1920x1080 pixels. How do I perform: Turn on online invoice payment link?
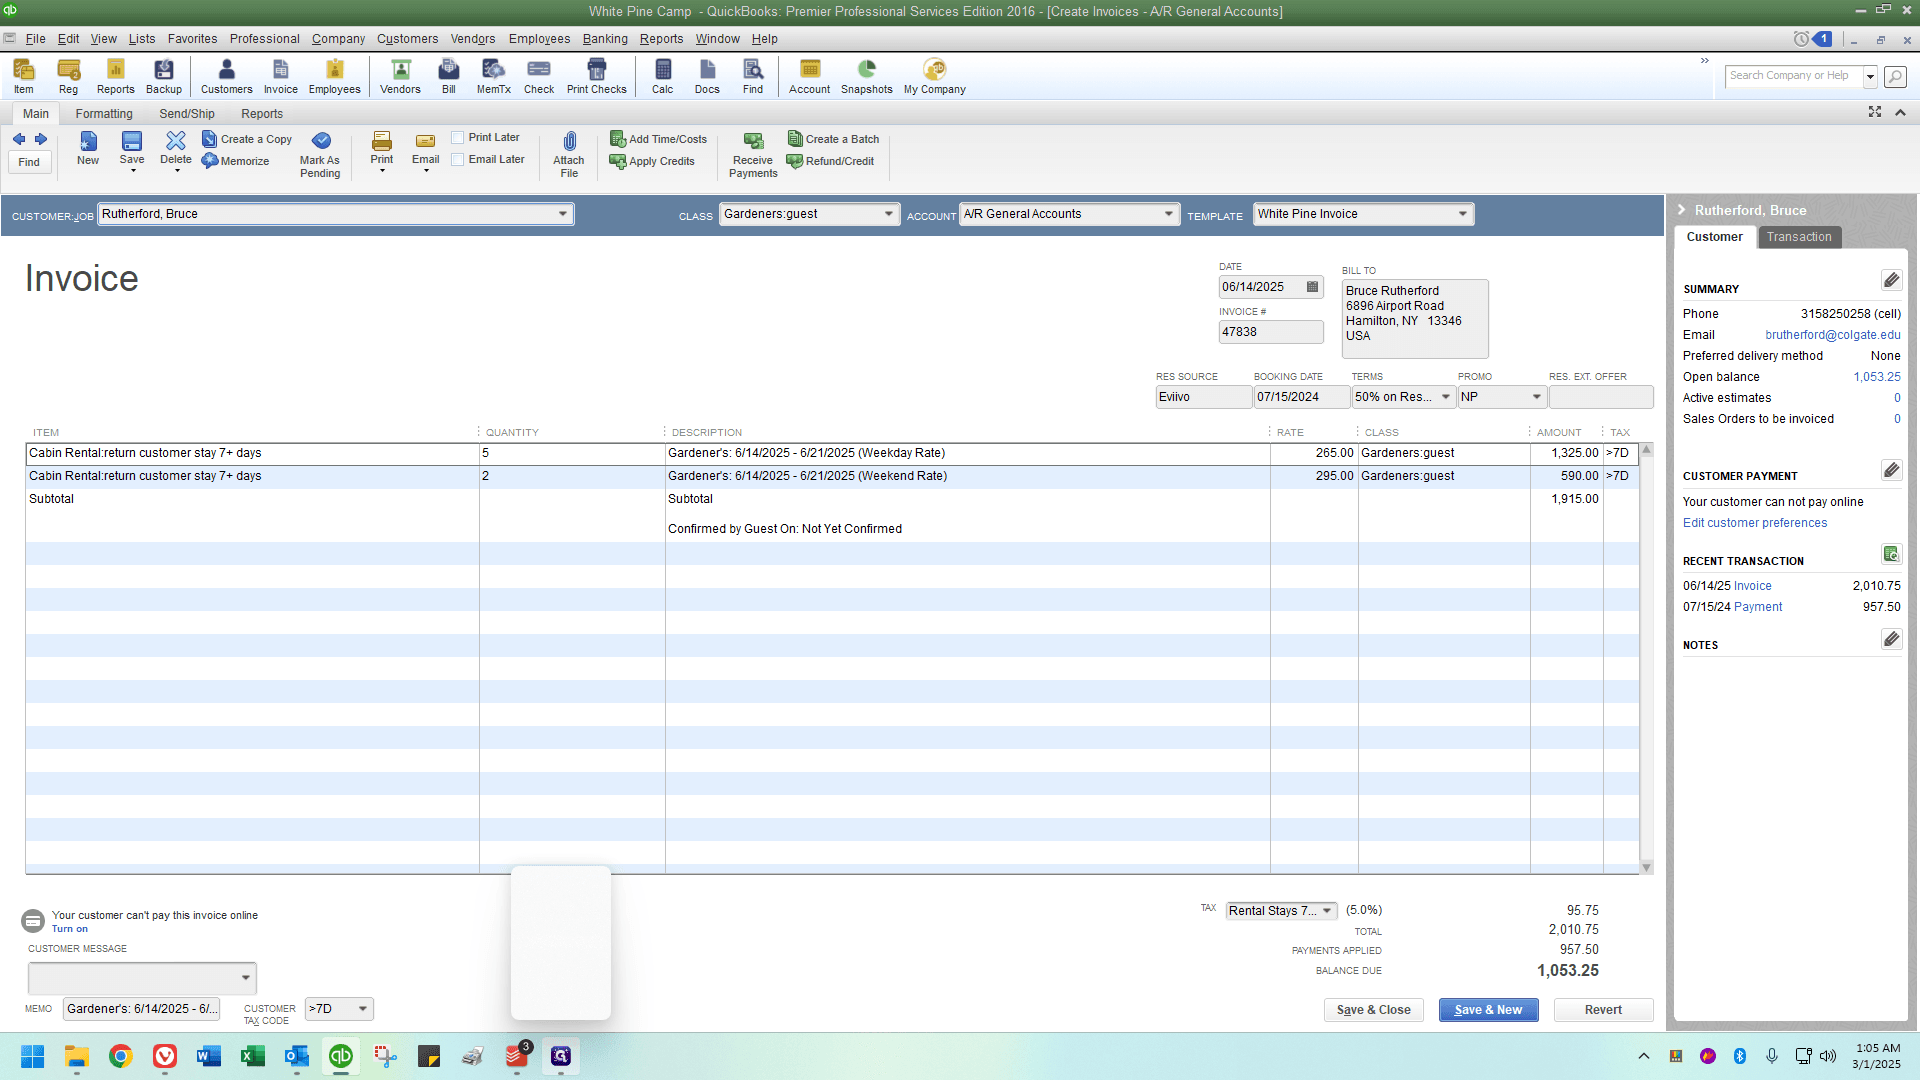point(70,929)
